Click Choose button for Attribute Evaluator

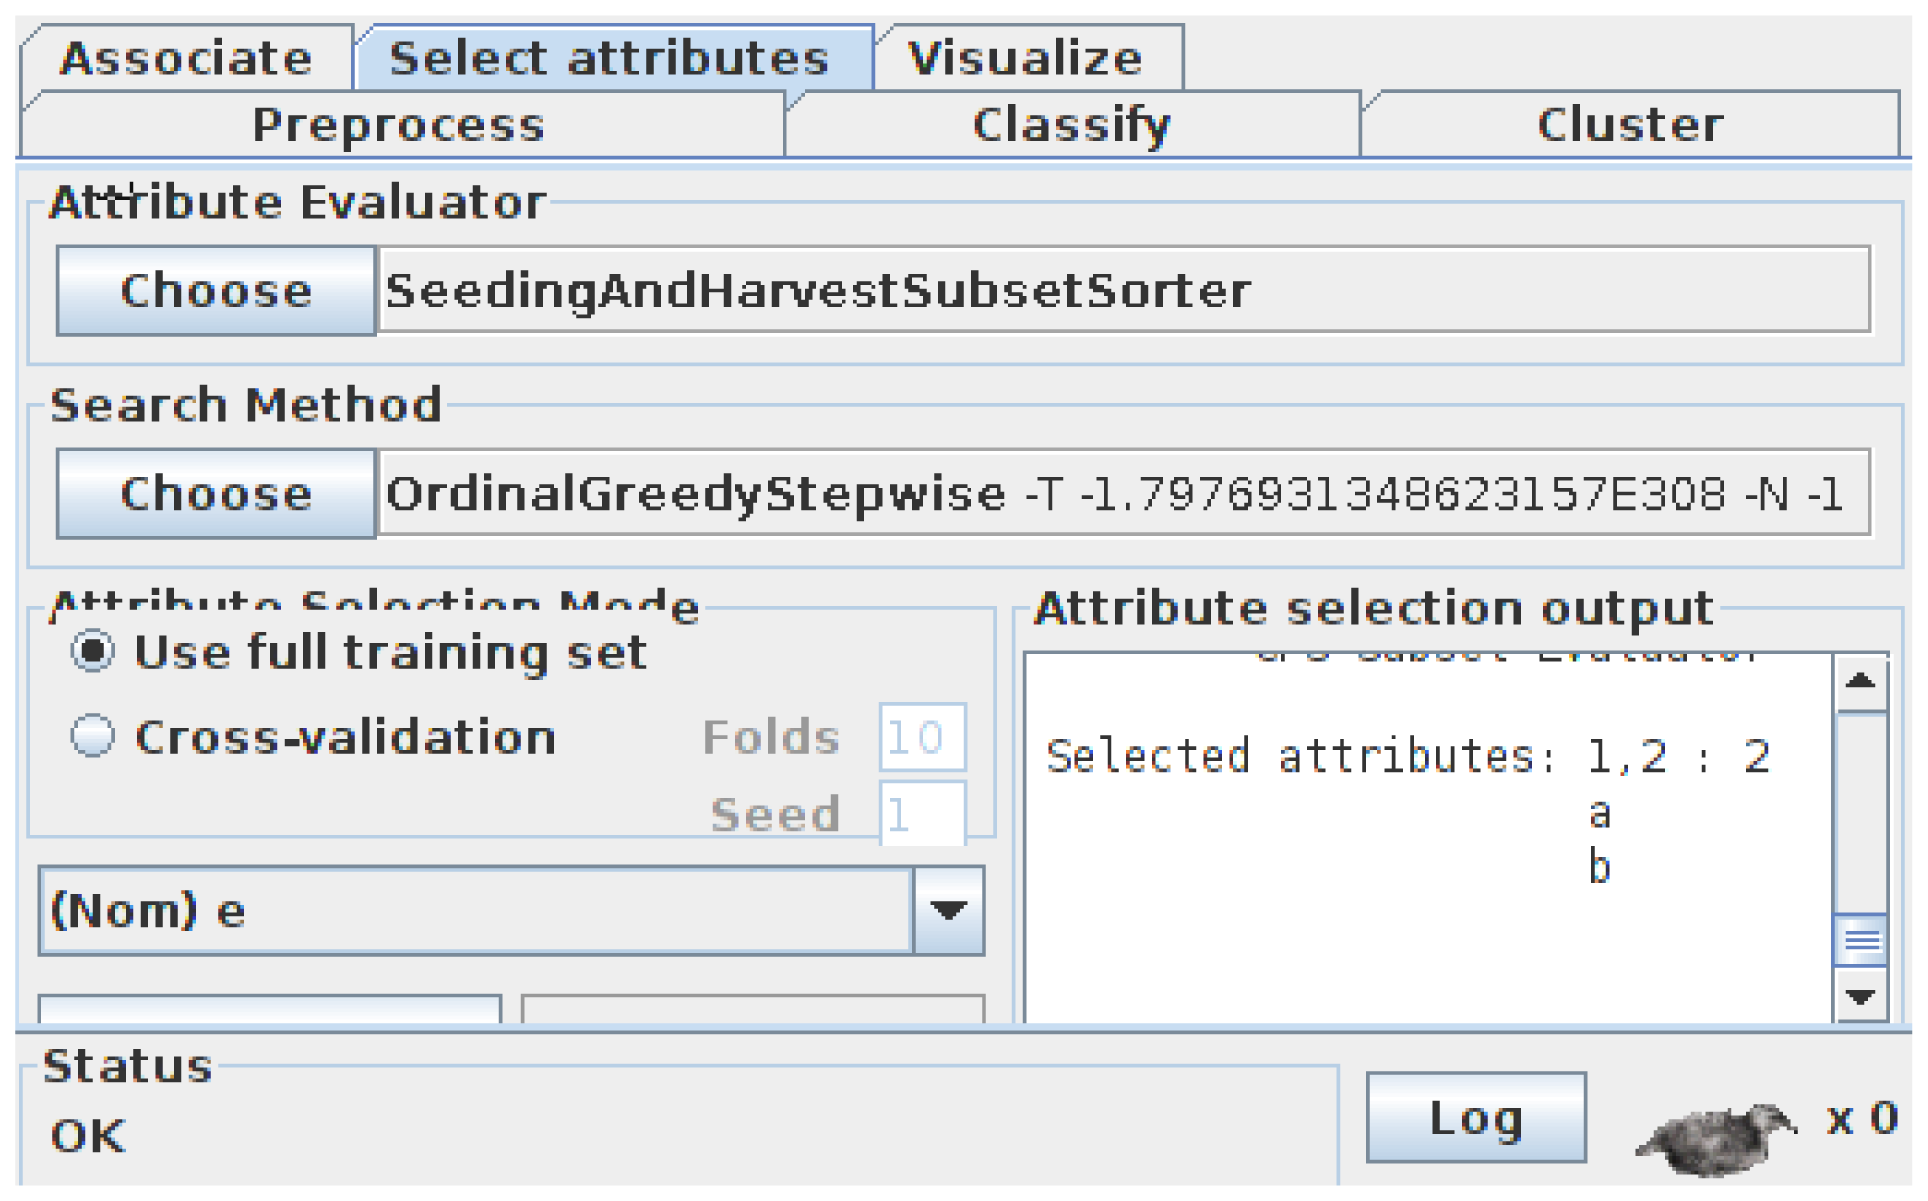[216, 291]
